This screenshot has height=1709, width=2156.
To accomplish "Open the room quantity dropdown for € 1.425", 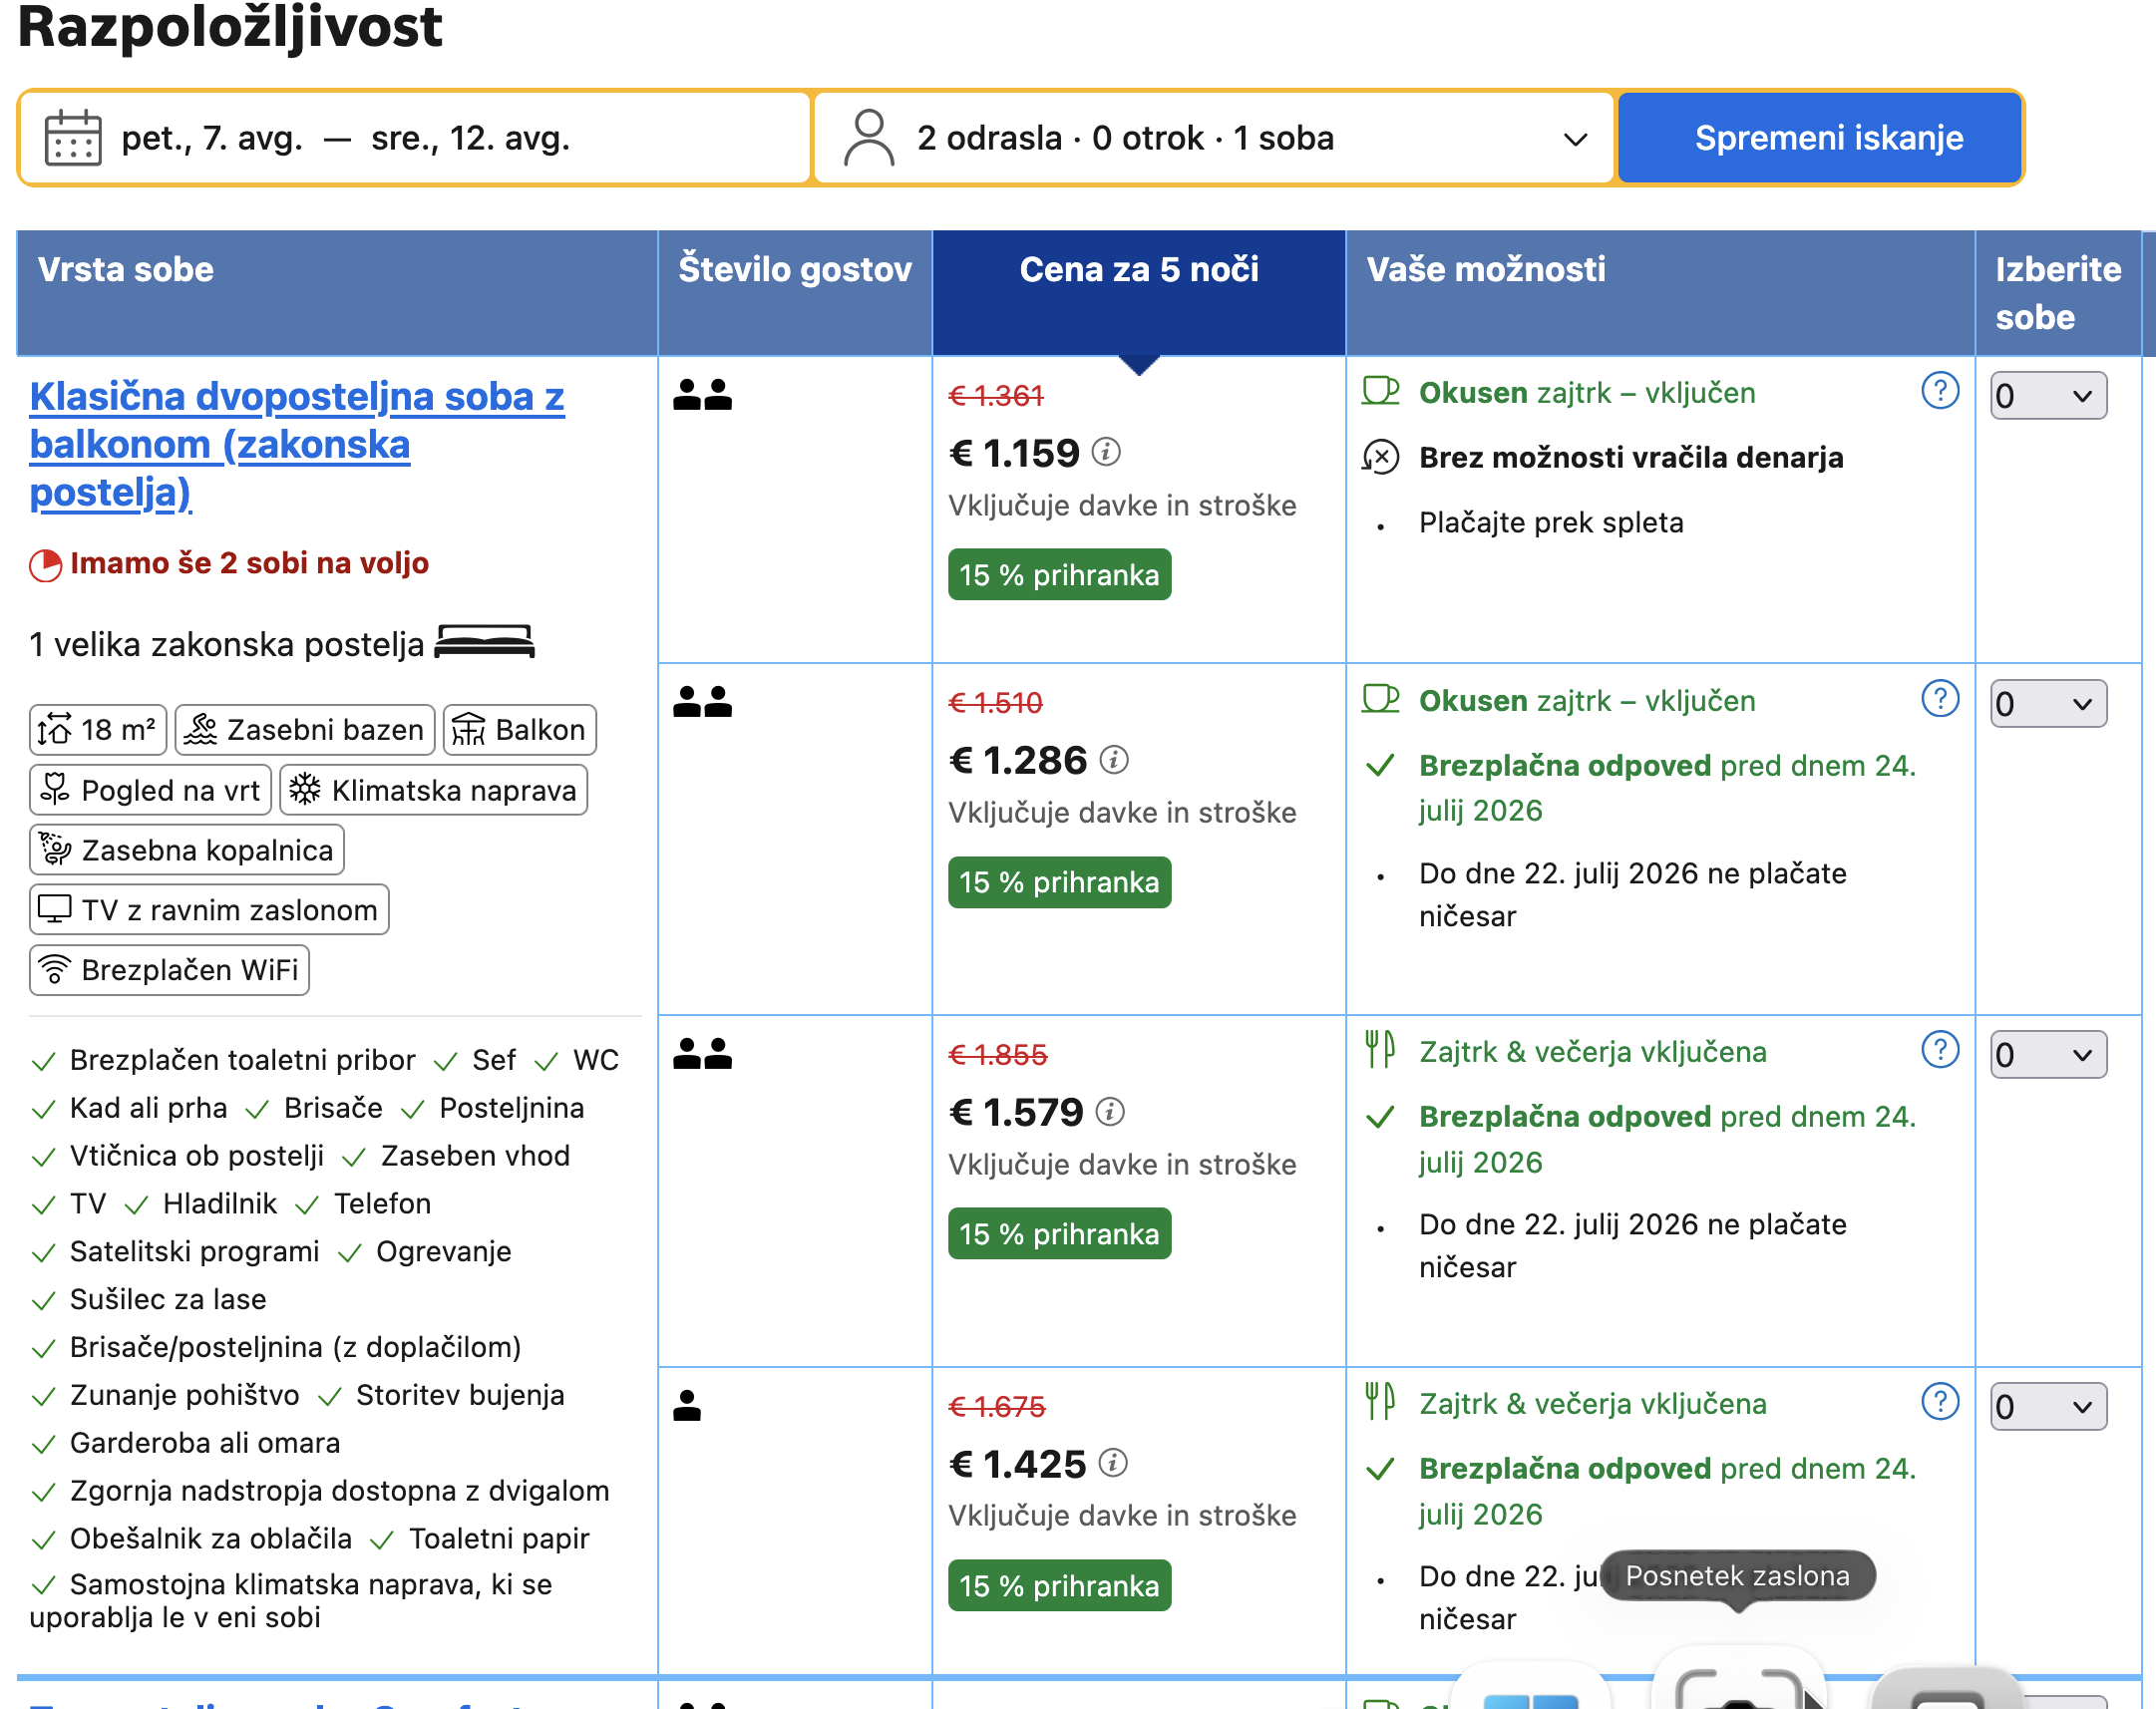I will 2048,1407.
